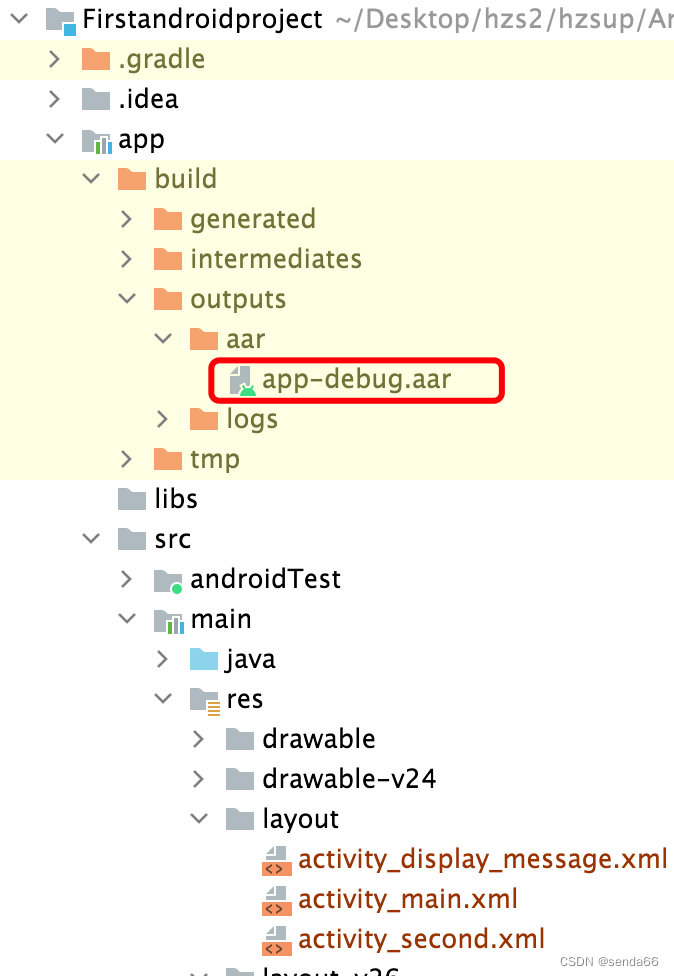This screenshot has height=976, width=674.
Task: Click the androidTest folder icon
Action: [168, 580]
